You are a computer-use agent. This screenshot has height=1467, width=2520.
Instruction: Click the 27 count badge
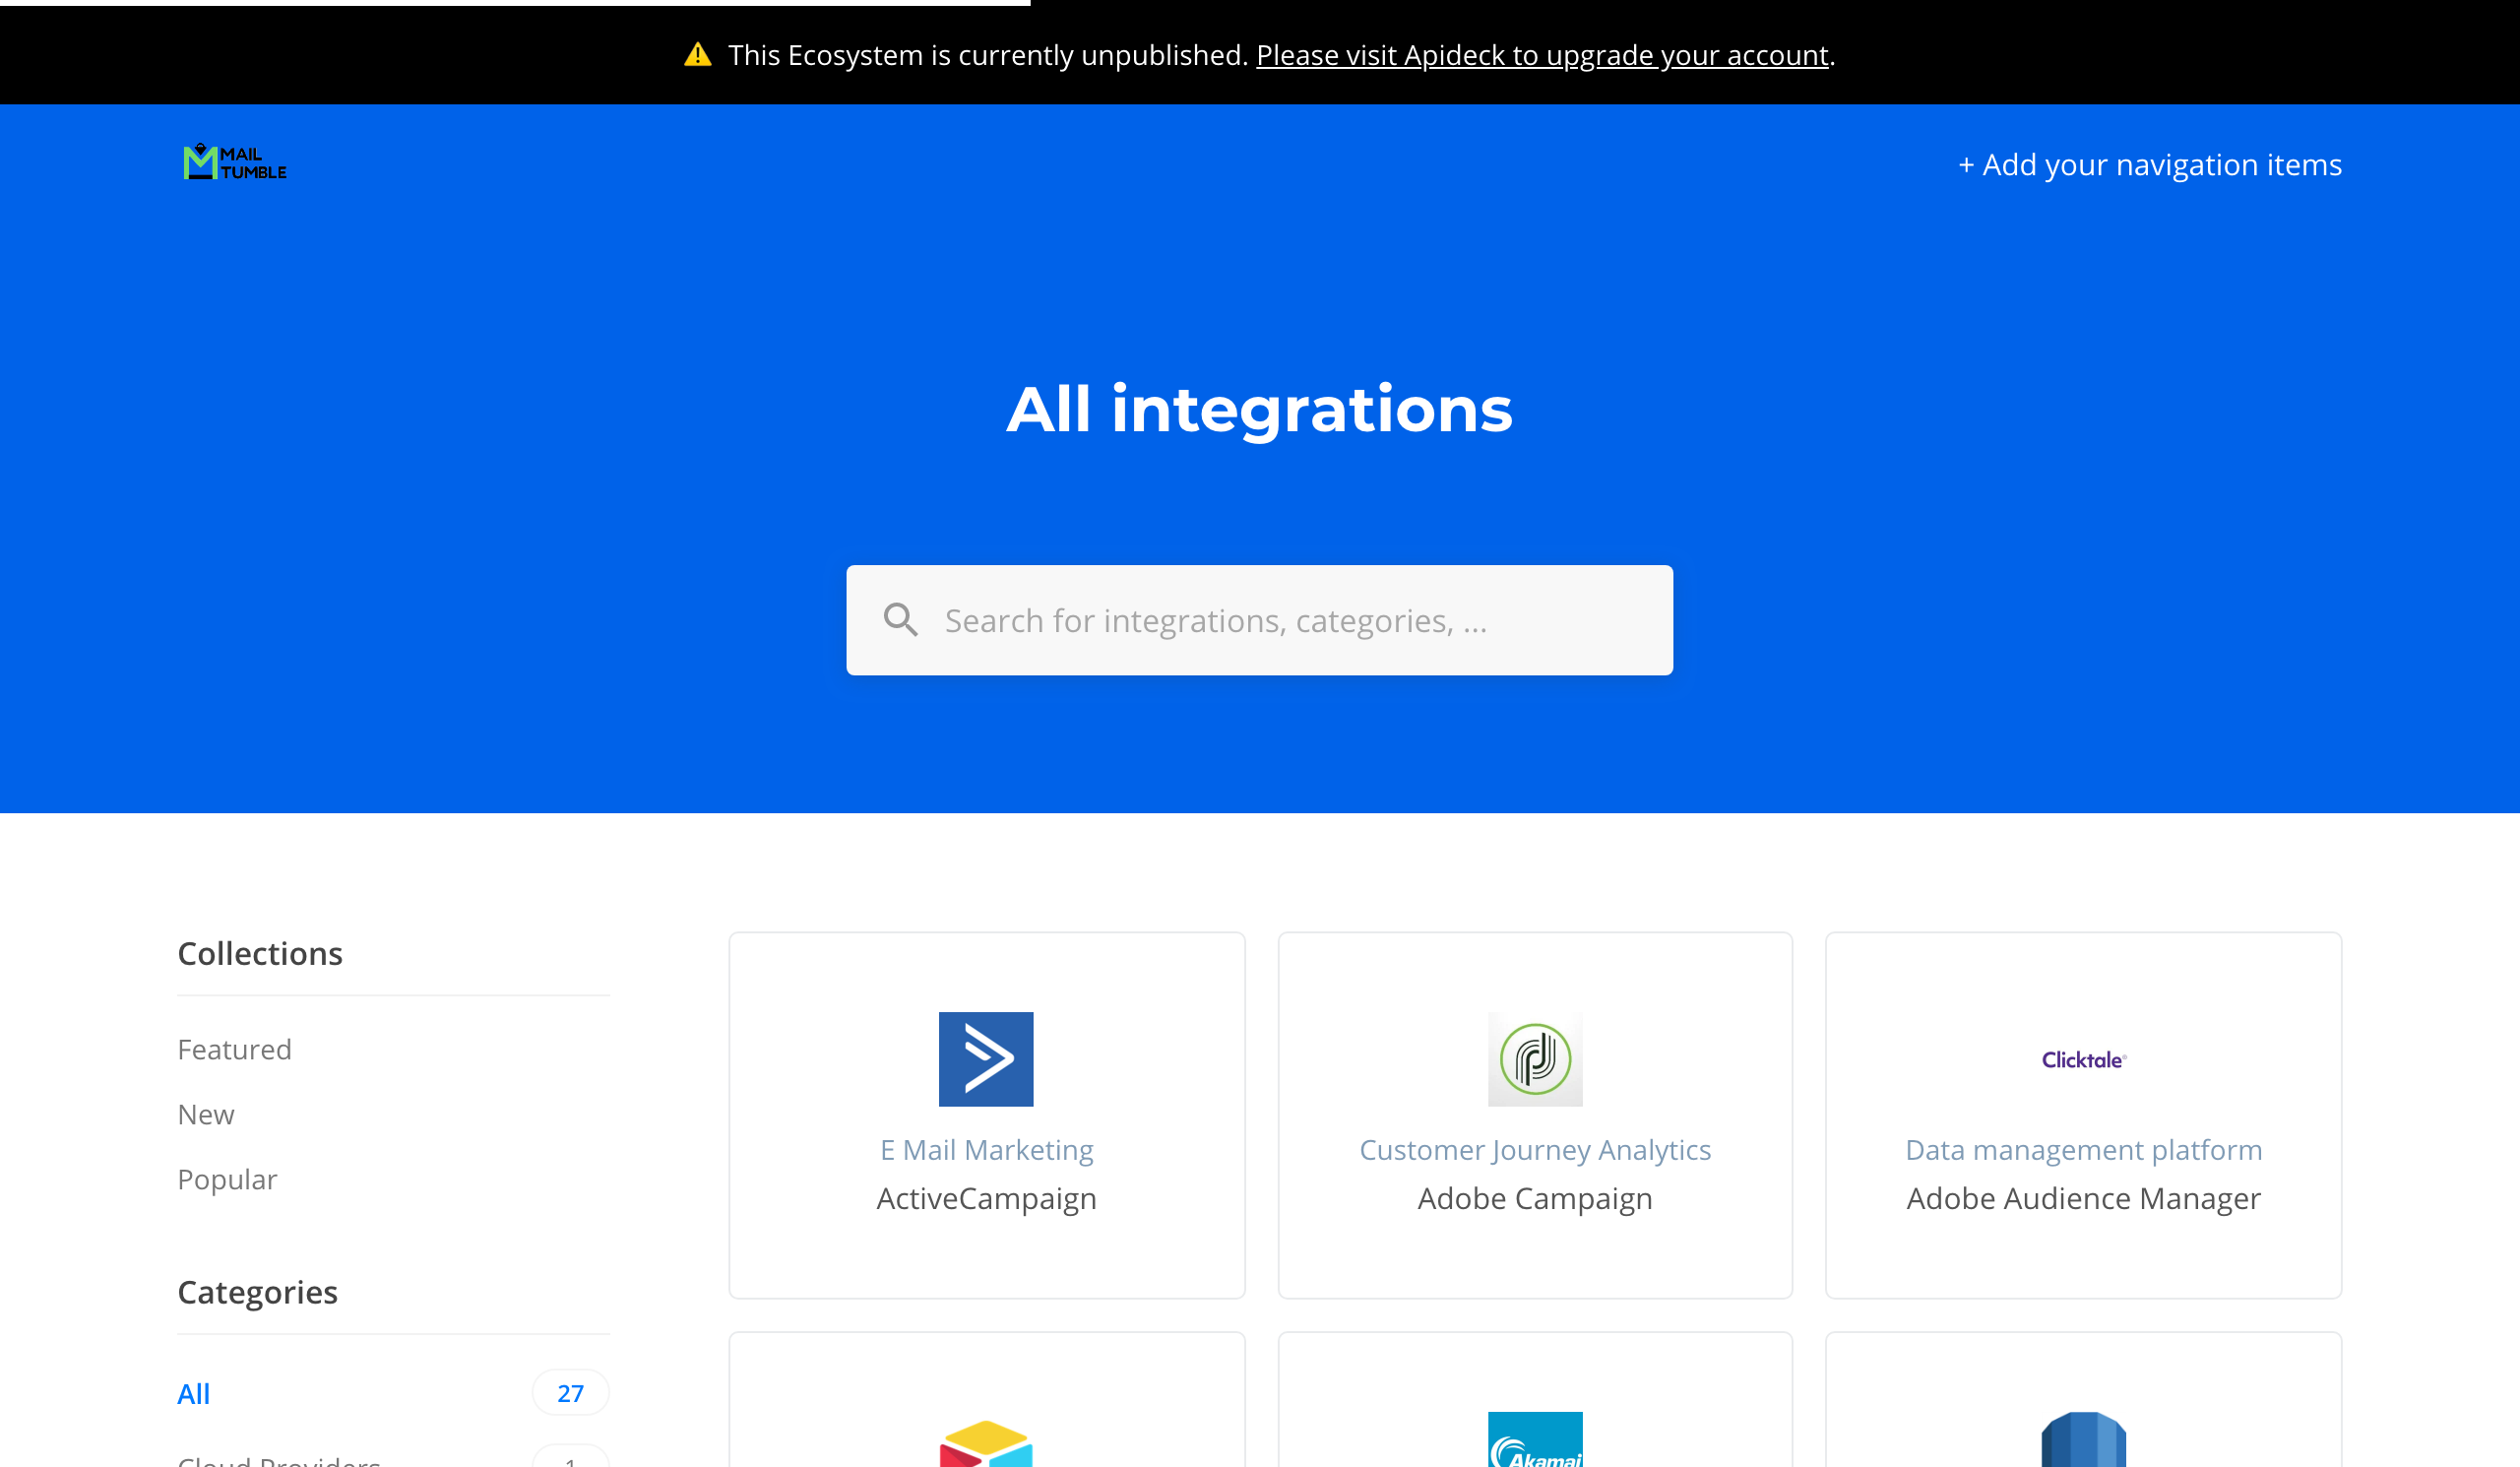point(570,1393)
